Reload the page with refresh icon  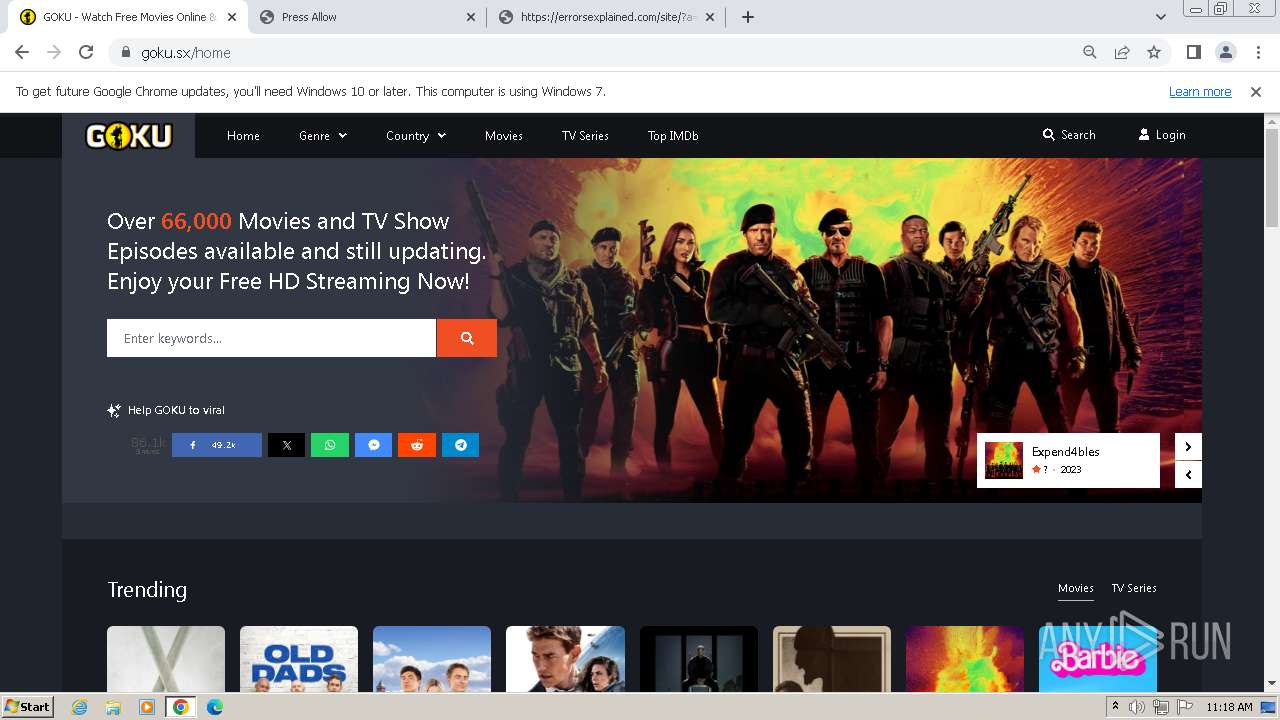[x=86, y=52]
